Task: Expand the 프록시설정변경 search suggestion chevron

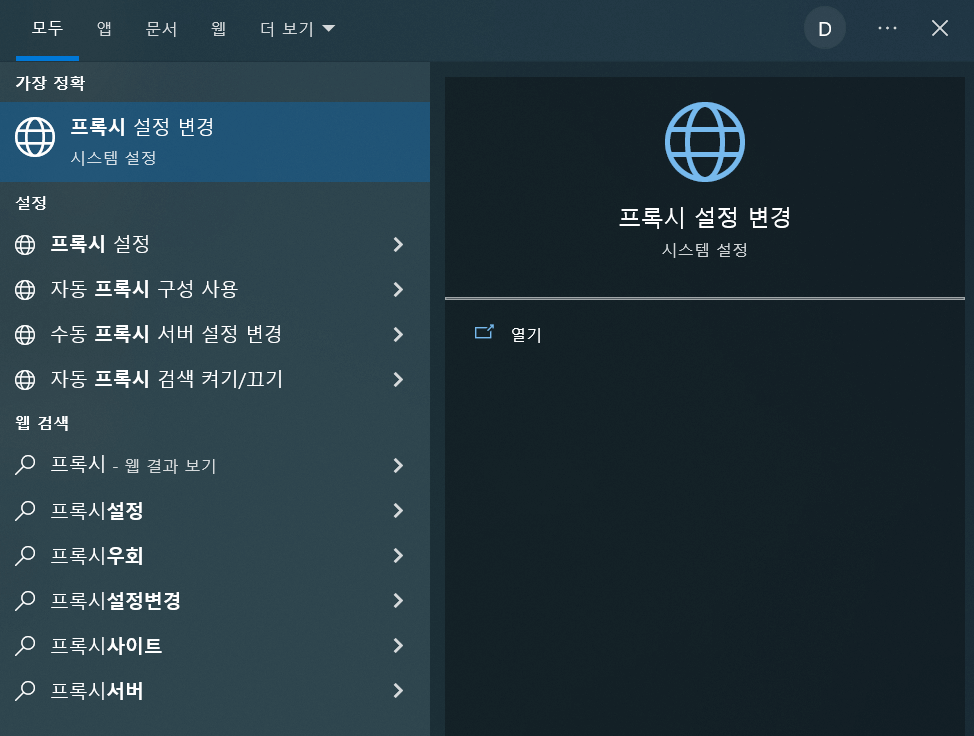Action: (397, 601)
